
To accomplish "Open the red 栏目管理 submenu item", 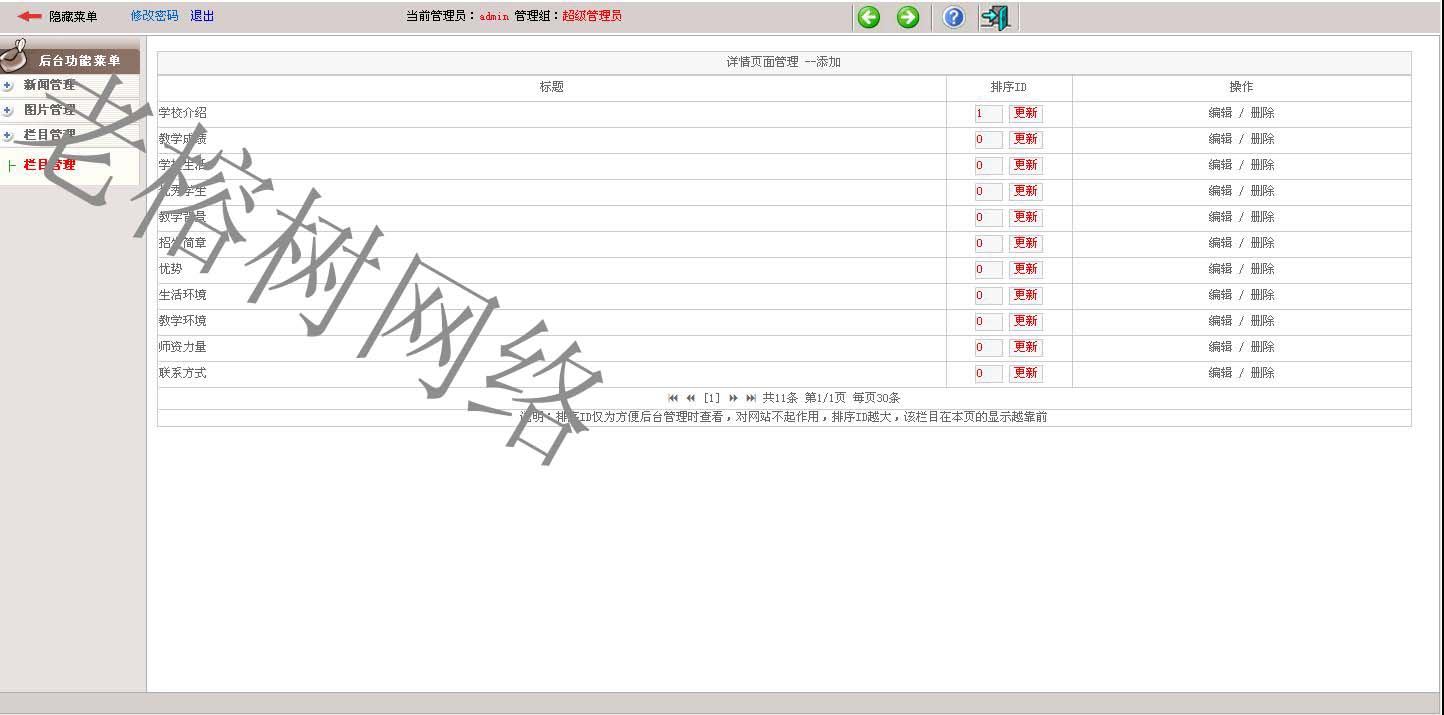I will click(x=49, y=165).
